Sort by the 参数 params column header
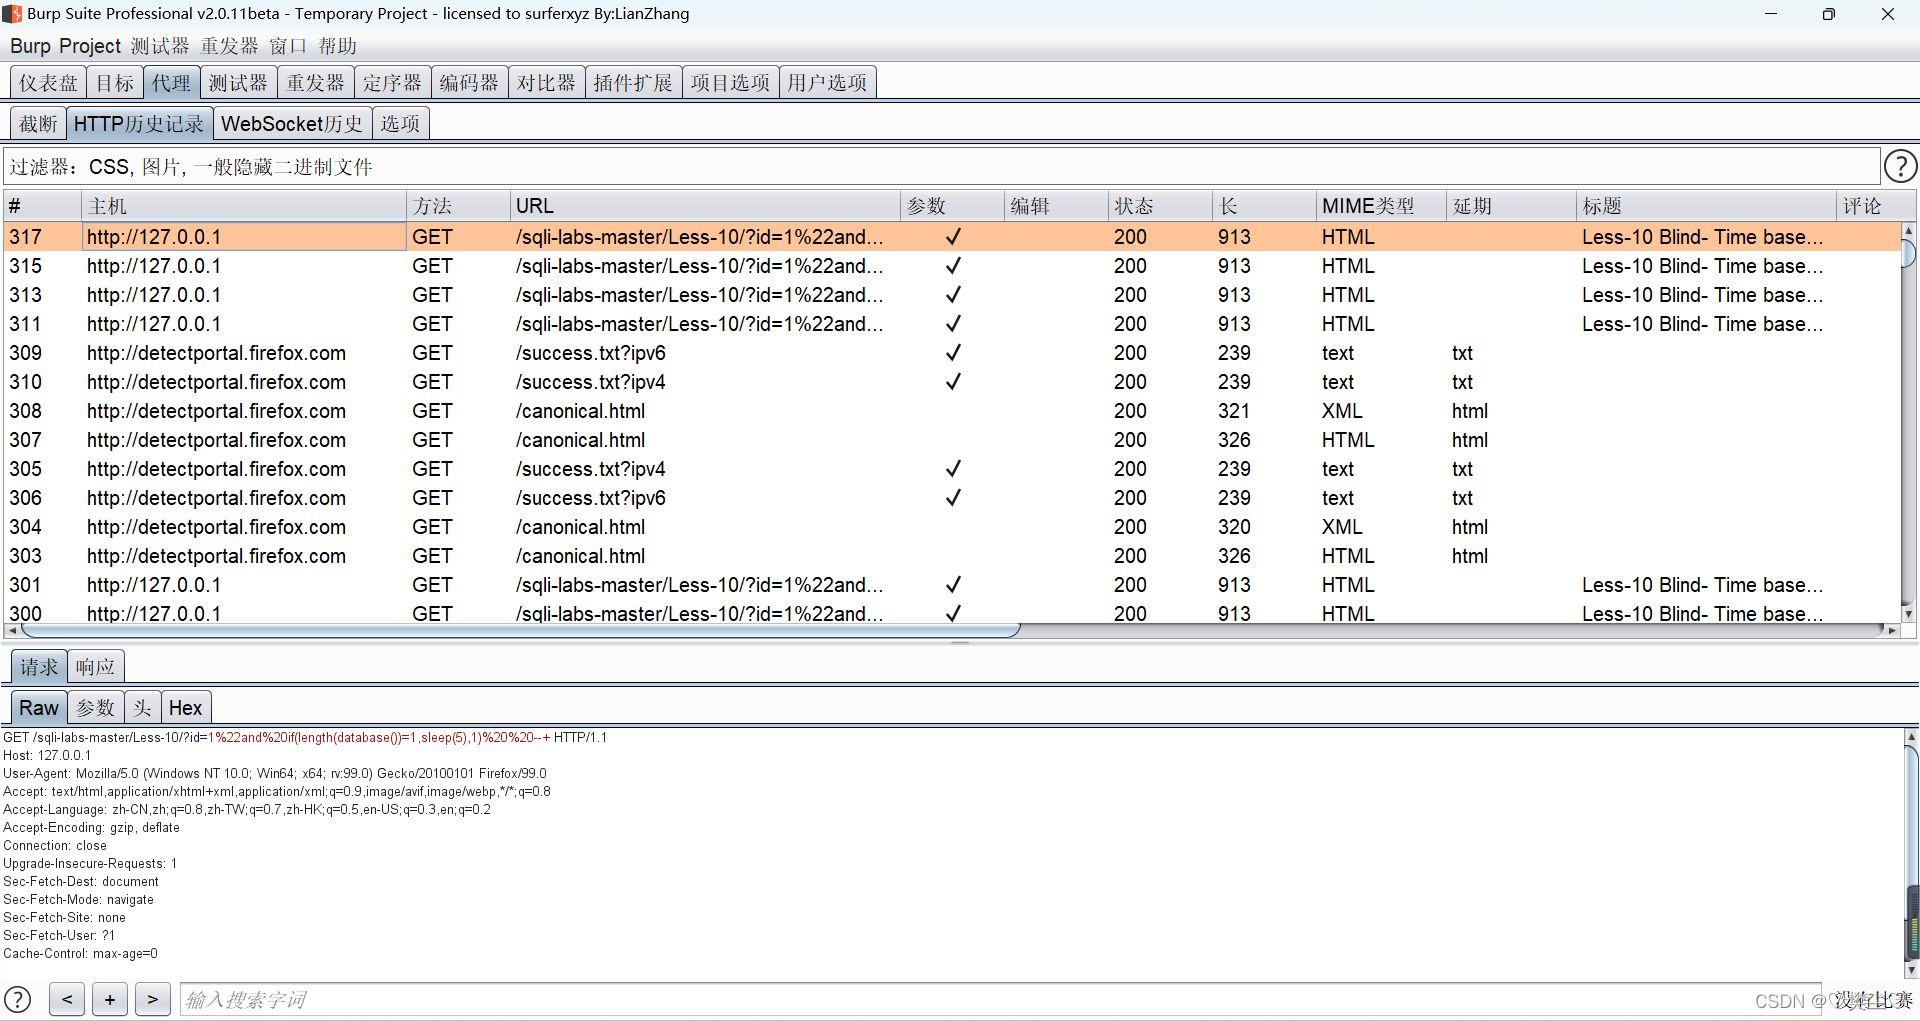Screen dimensions: 1920x1021 click(953, 206)
